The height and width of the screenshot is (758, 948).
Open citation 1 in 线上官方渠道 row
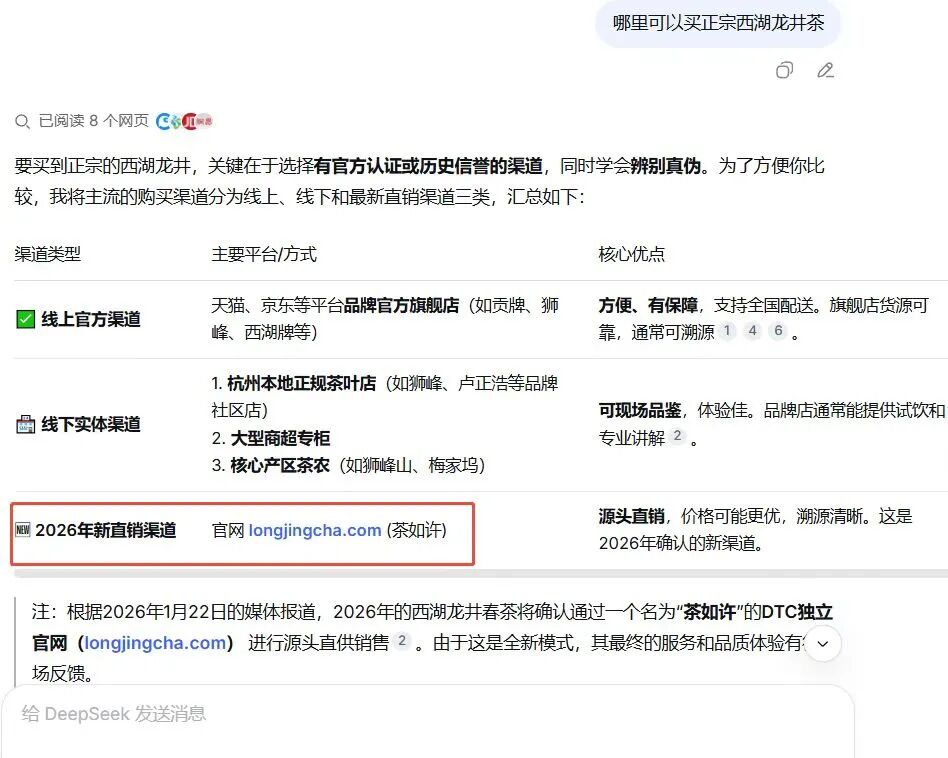pos(727,331)
